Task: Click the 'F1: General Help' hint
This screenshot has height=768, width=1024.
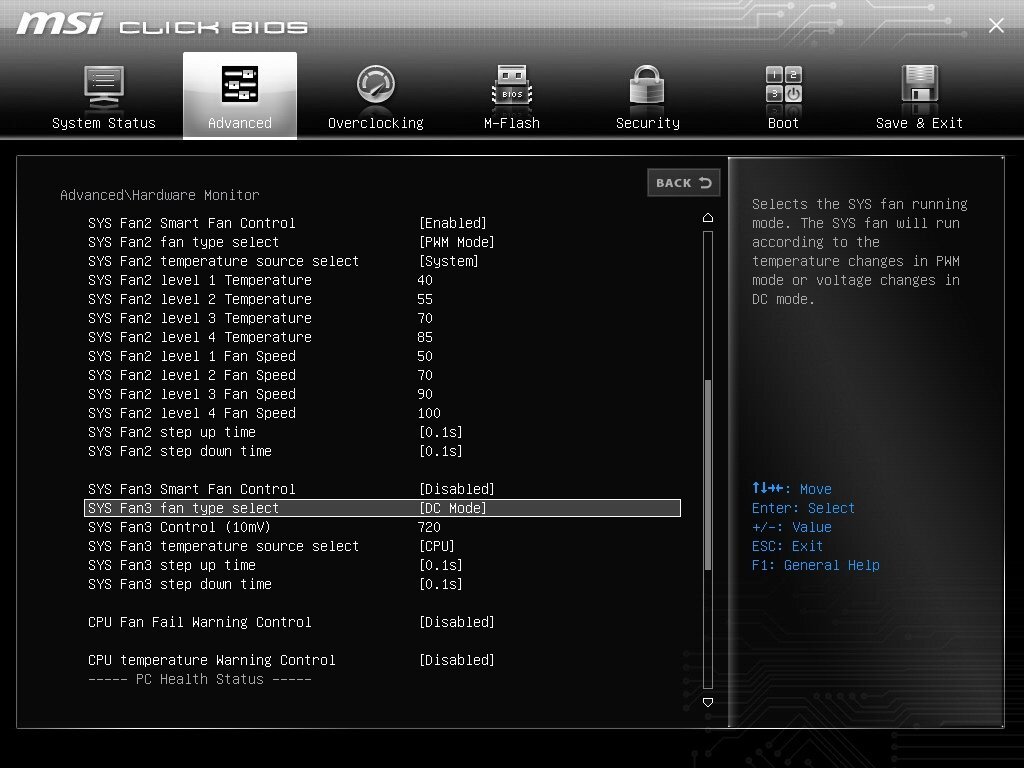Action: 816,565
